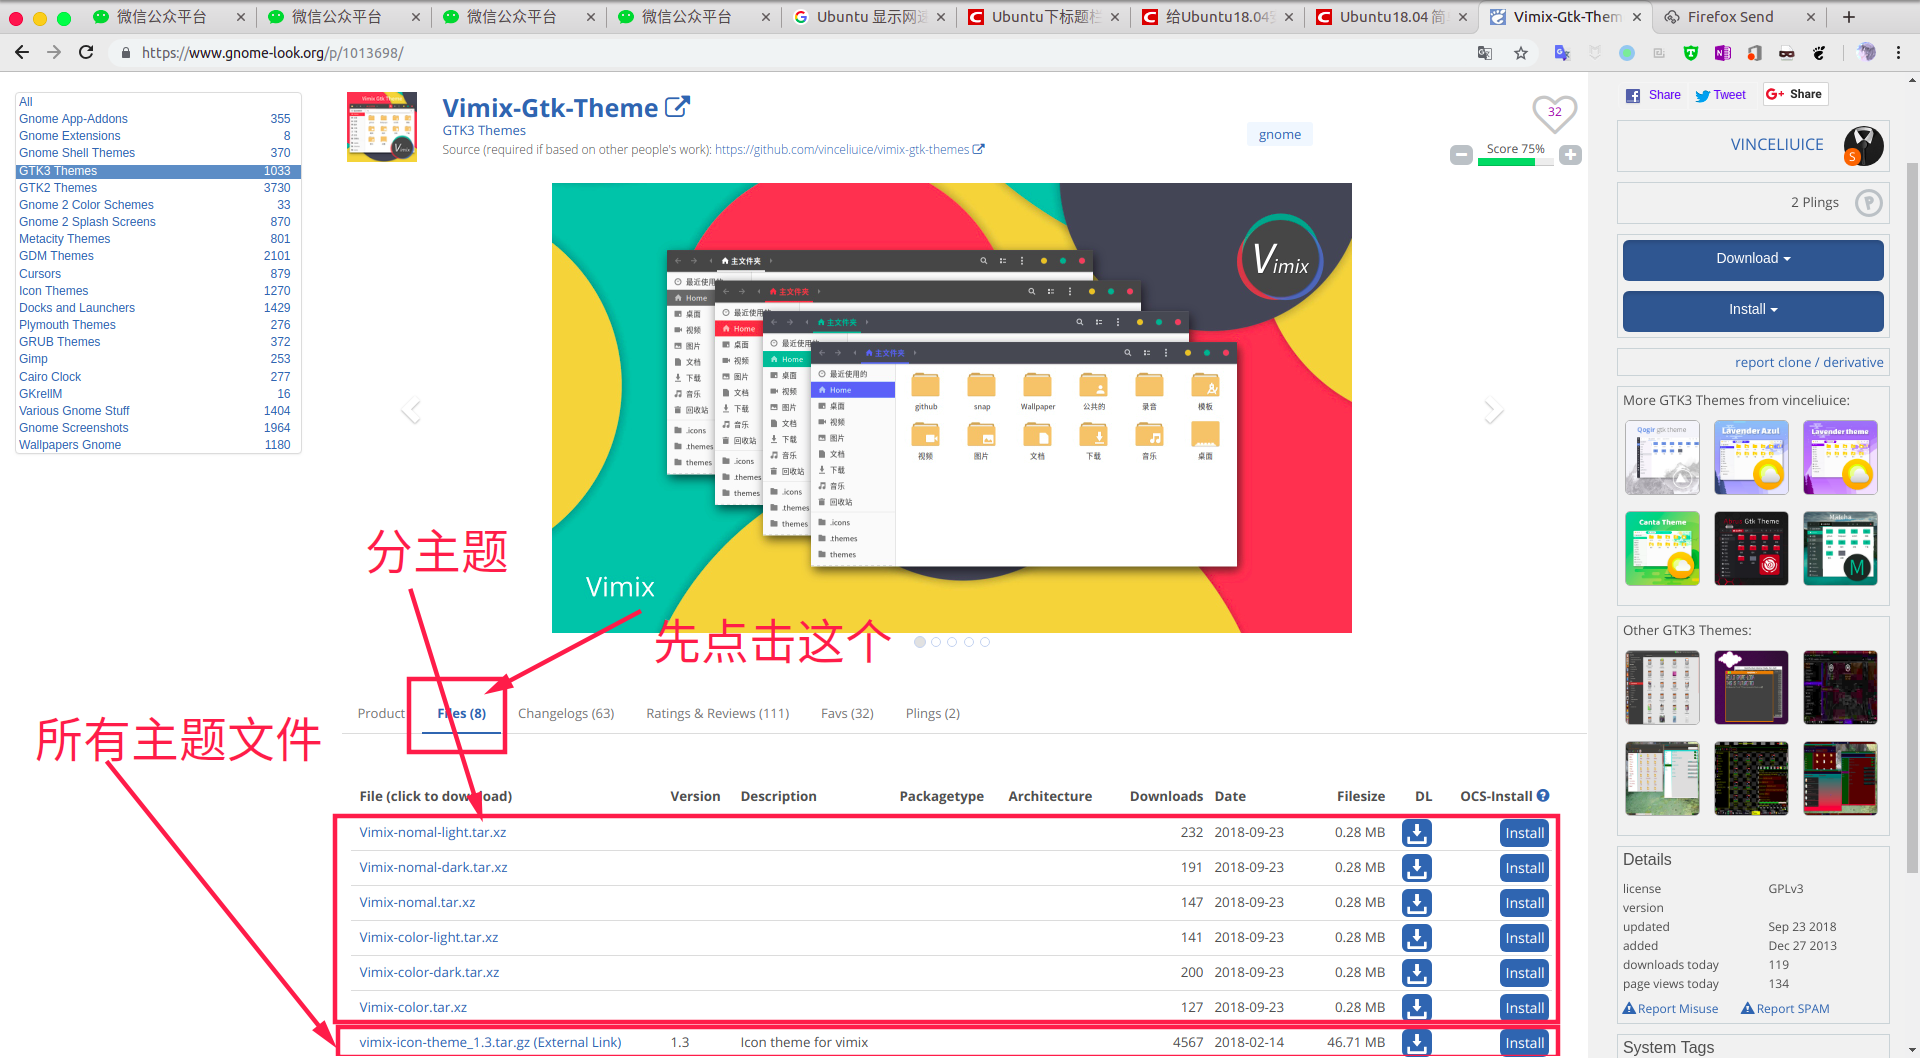Select the second carousel indicator dot
This screenshot has height=1058, width=1920.
pos(936,642)
